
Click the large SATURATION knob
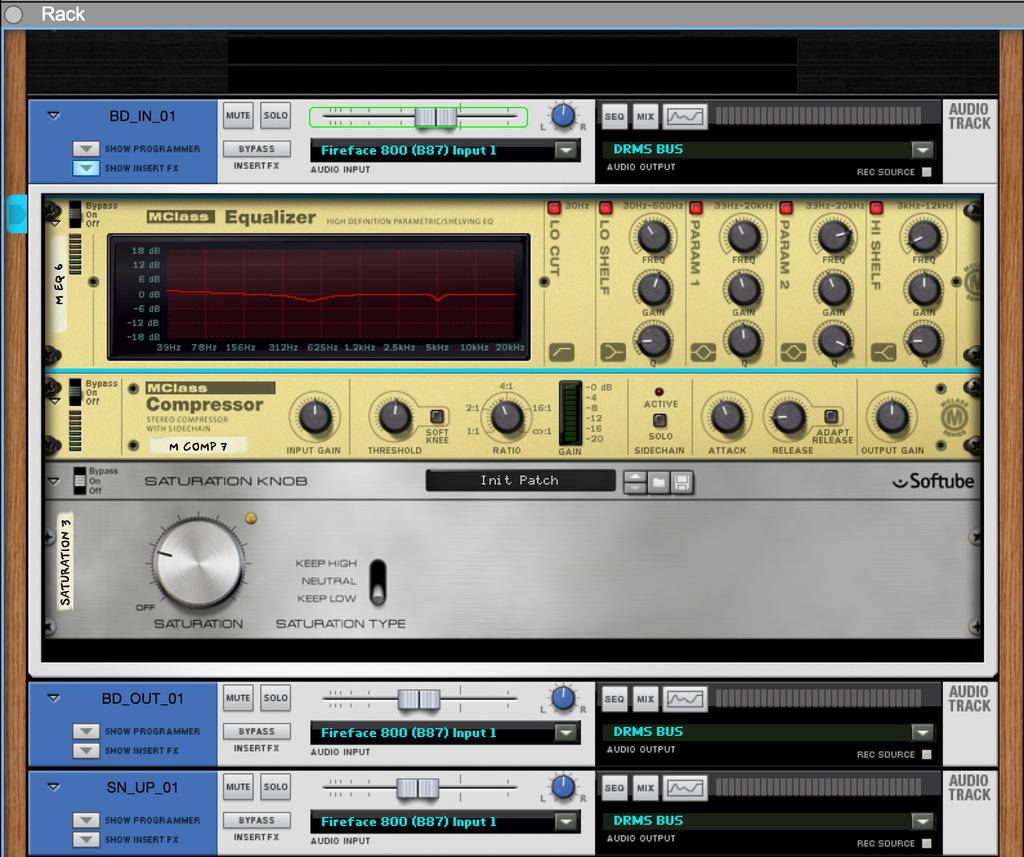(199, 564)
